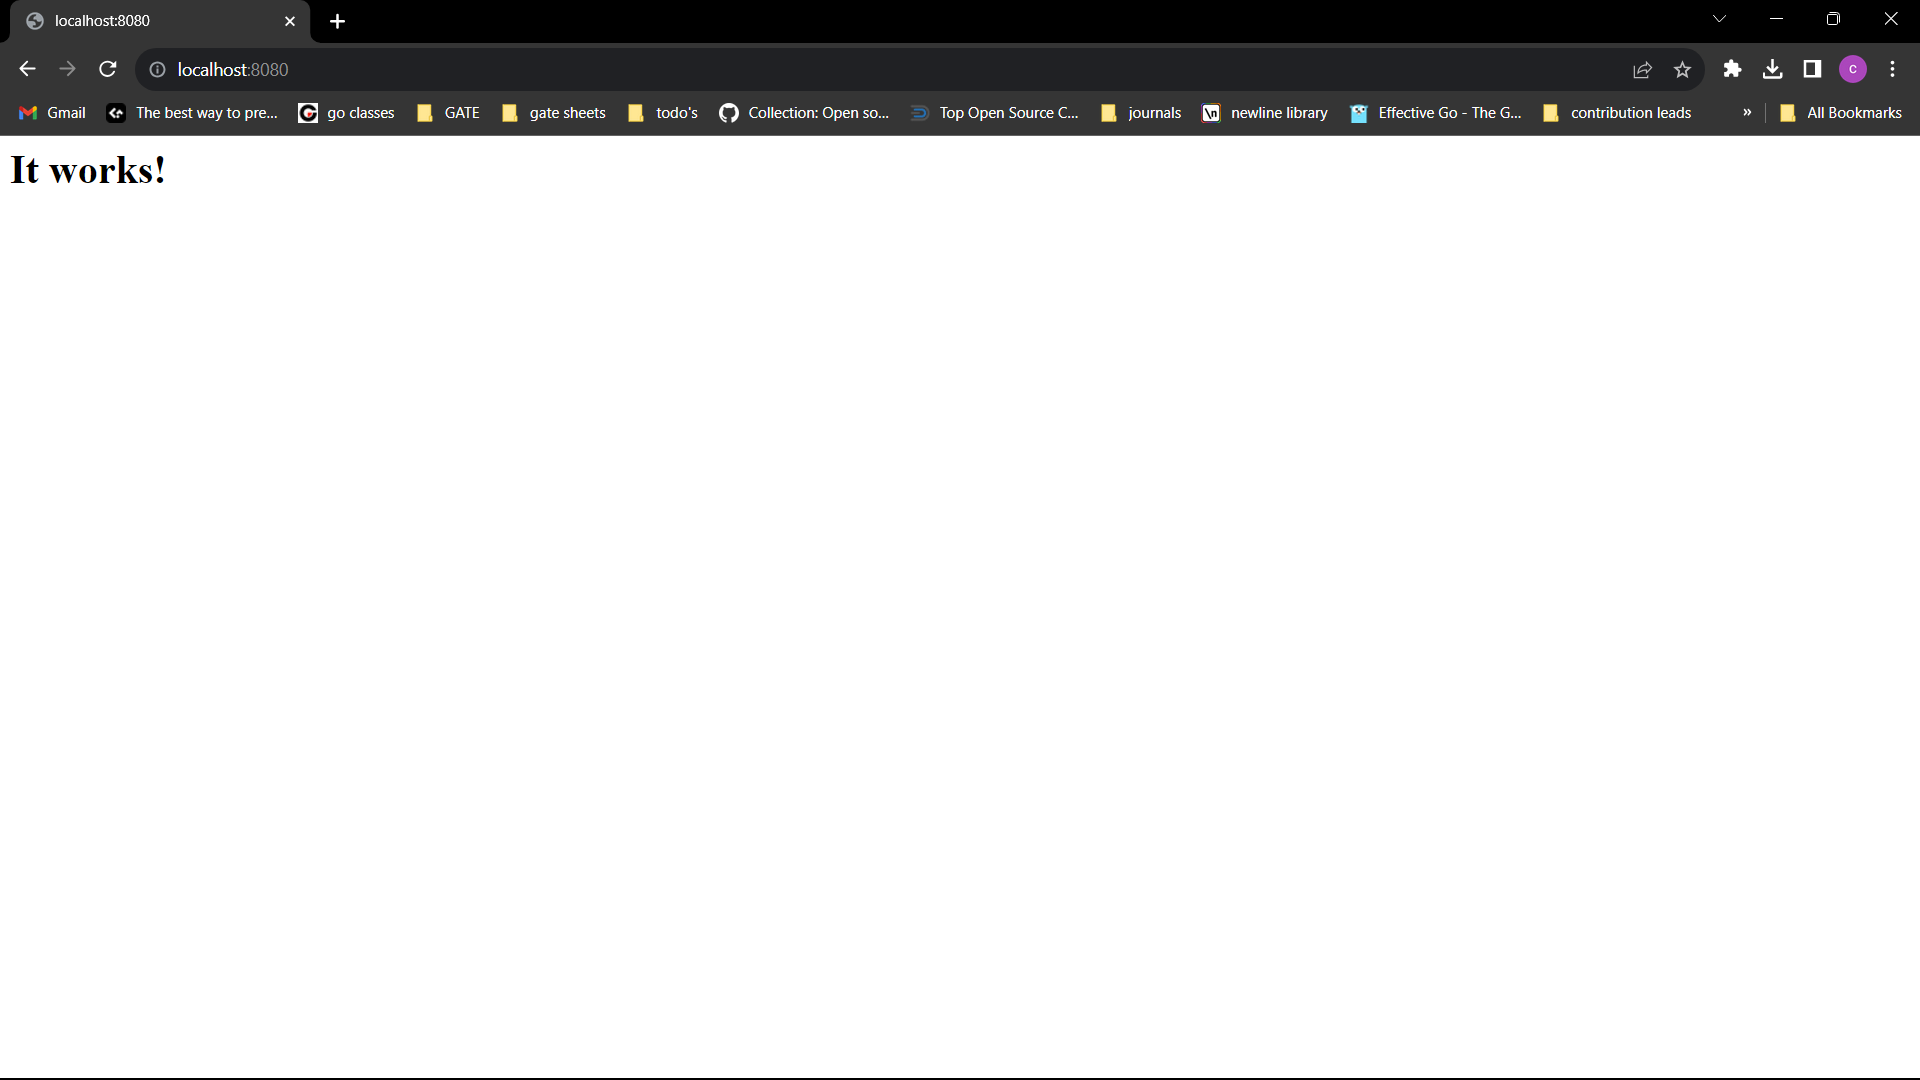The height and width of the screenshot is (1080, 1920).
Task: Click the extensions puzzle piece icon
Action: [1733, 69]
